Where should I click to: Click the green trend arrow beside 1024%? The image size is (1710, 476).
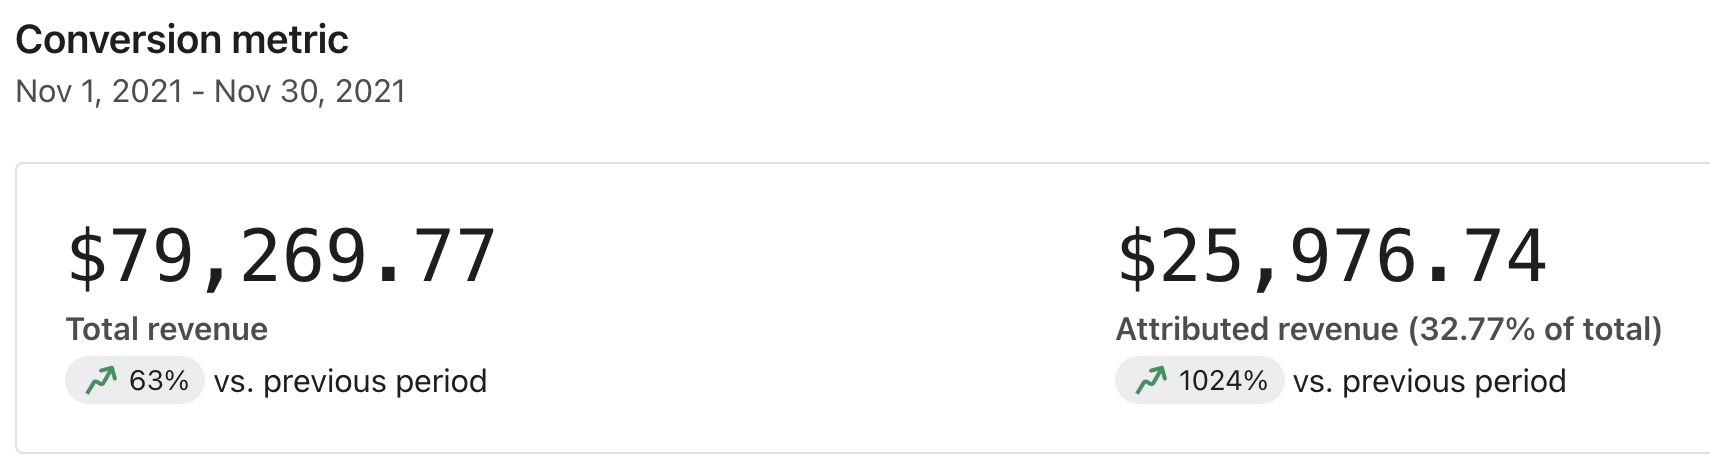pyautogui.click(x=1151, y=380)
